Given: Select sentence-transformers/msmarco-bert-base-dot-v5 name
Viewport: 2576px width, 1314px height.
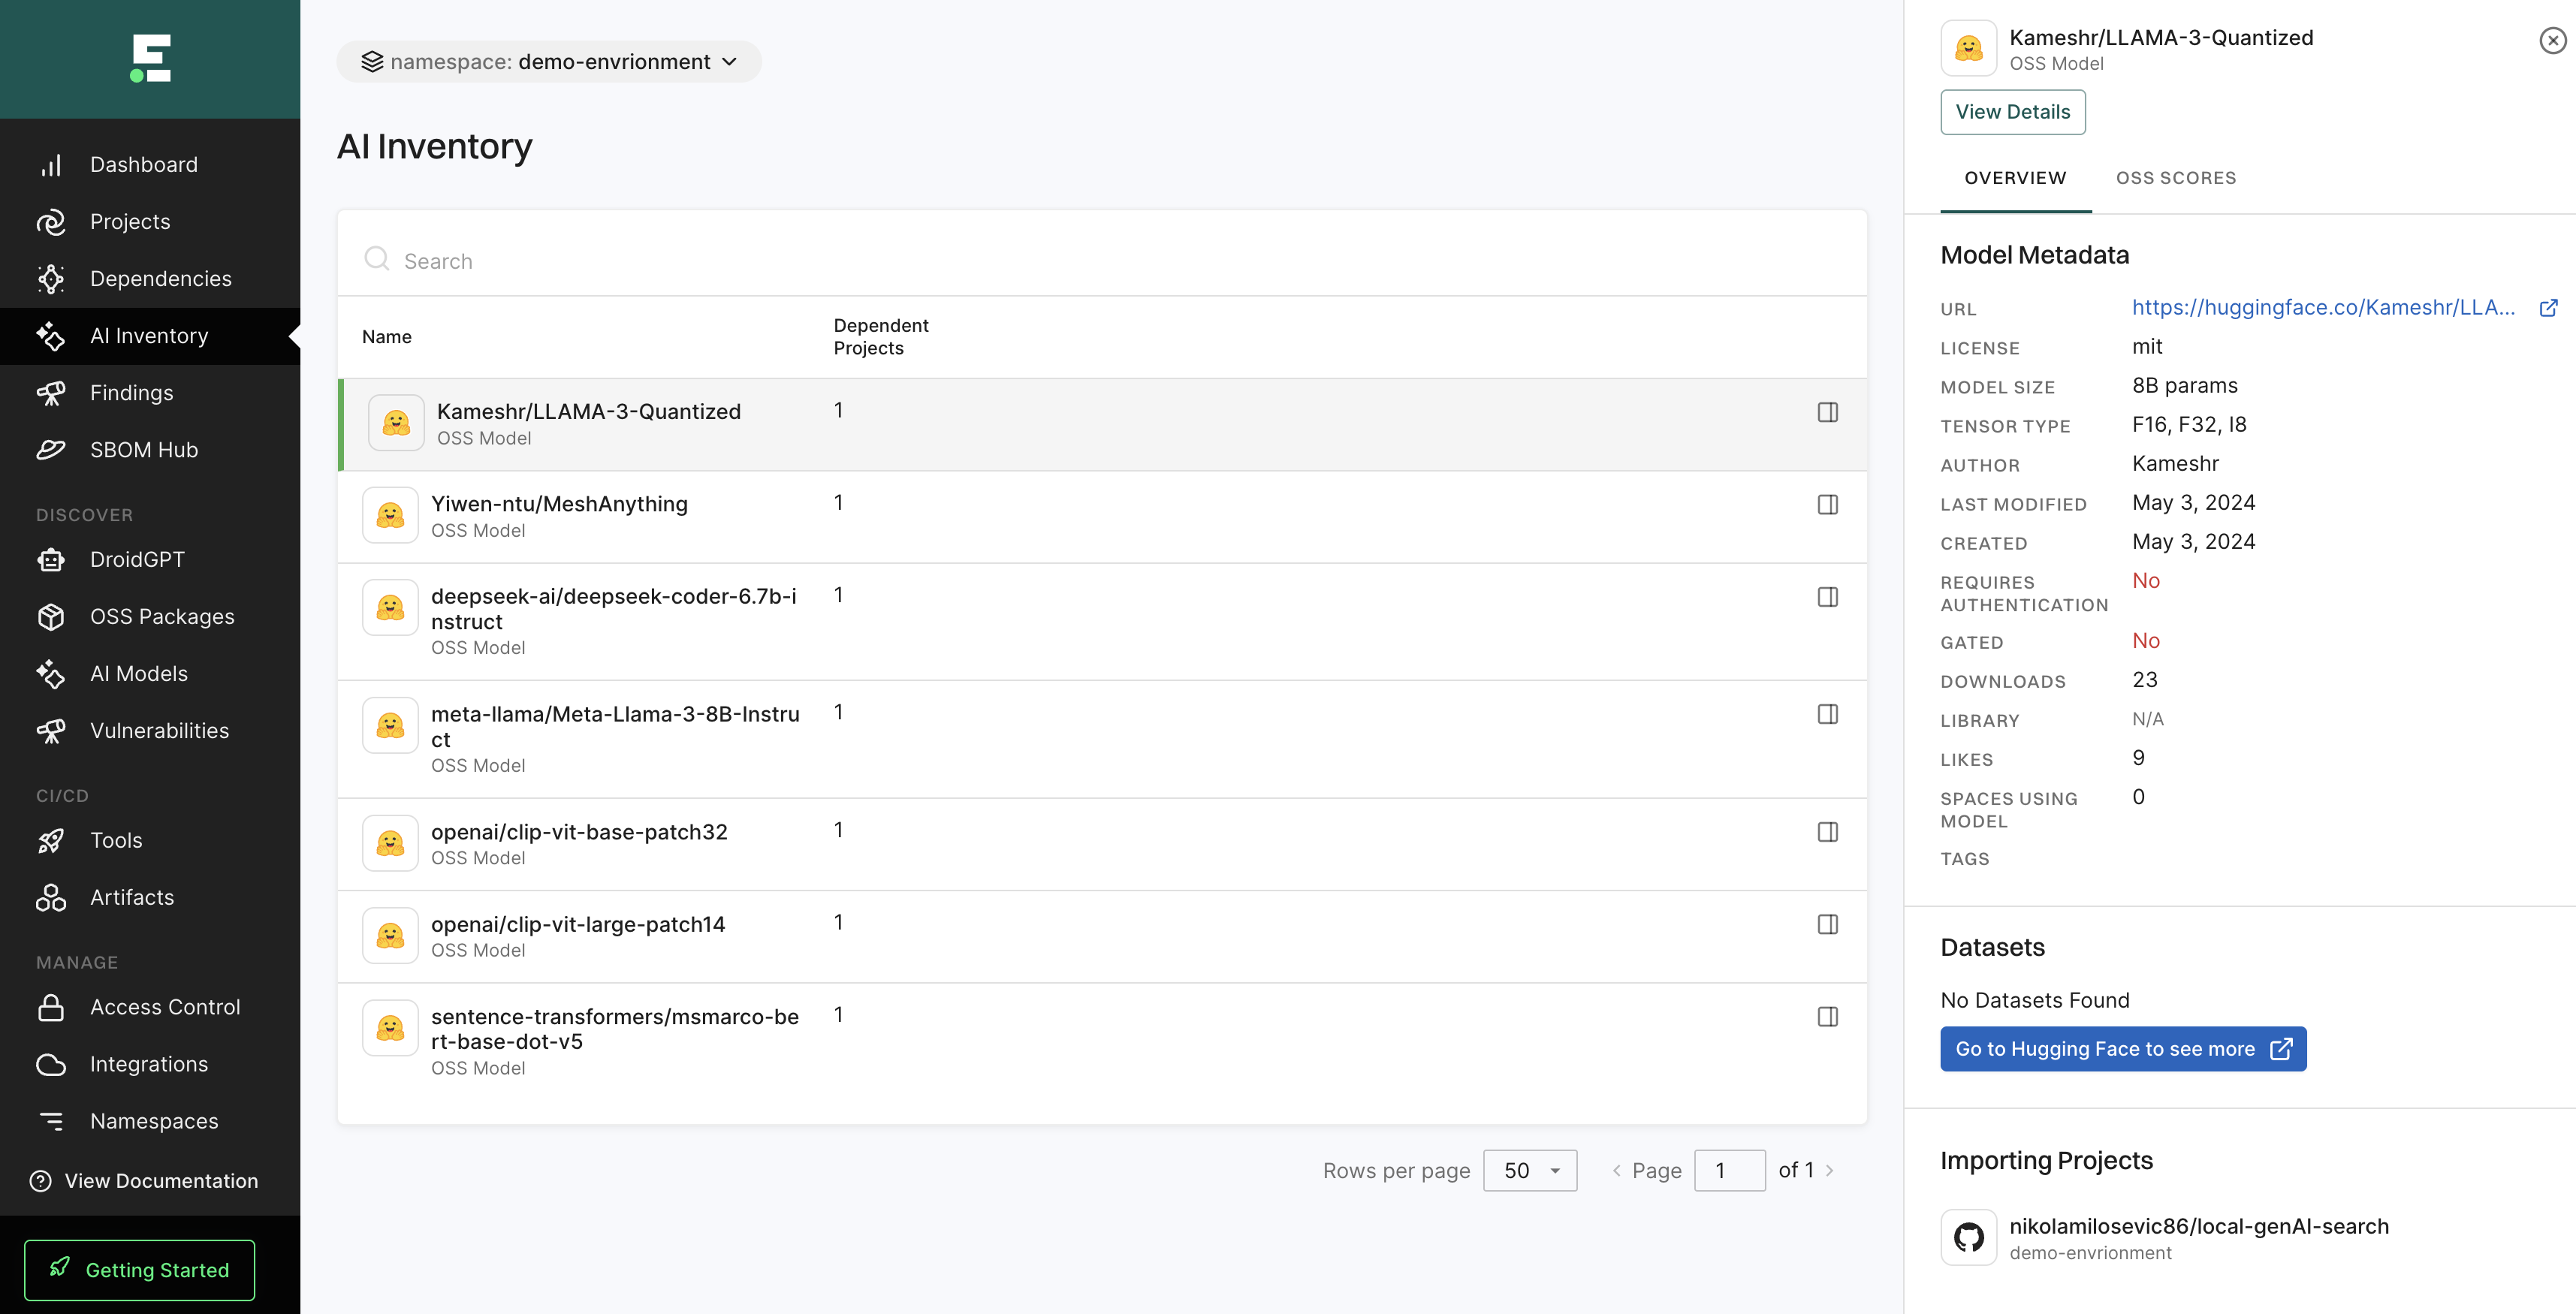Looking at the screenshot, I should 615,1029.
